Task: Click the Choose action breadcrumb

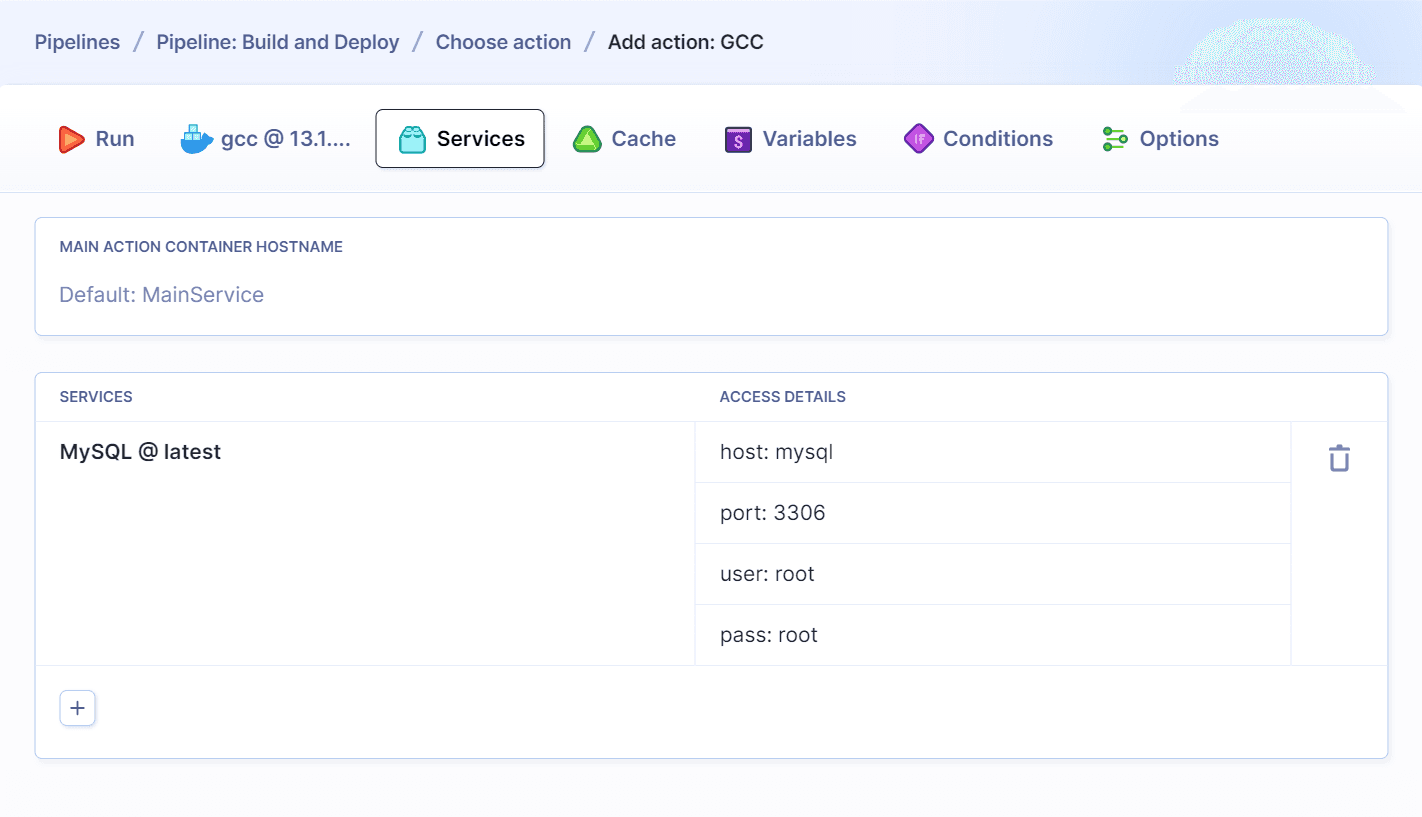Action: tap(503, 42)
